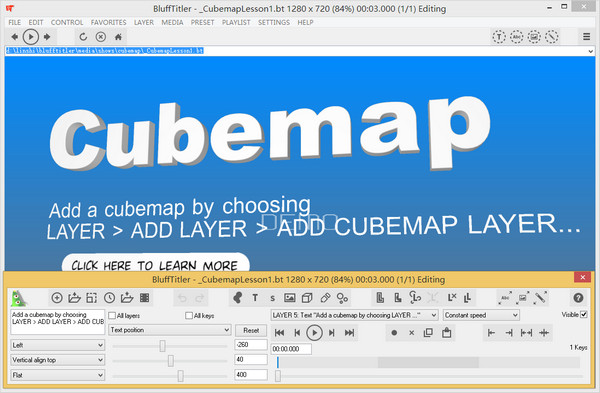The image size is (600, 393).
Task: Click the create key record dot
Action: click(394, 333)
